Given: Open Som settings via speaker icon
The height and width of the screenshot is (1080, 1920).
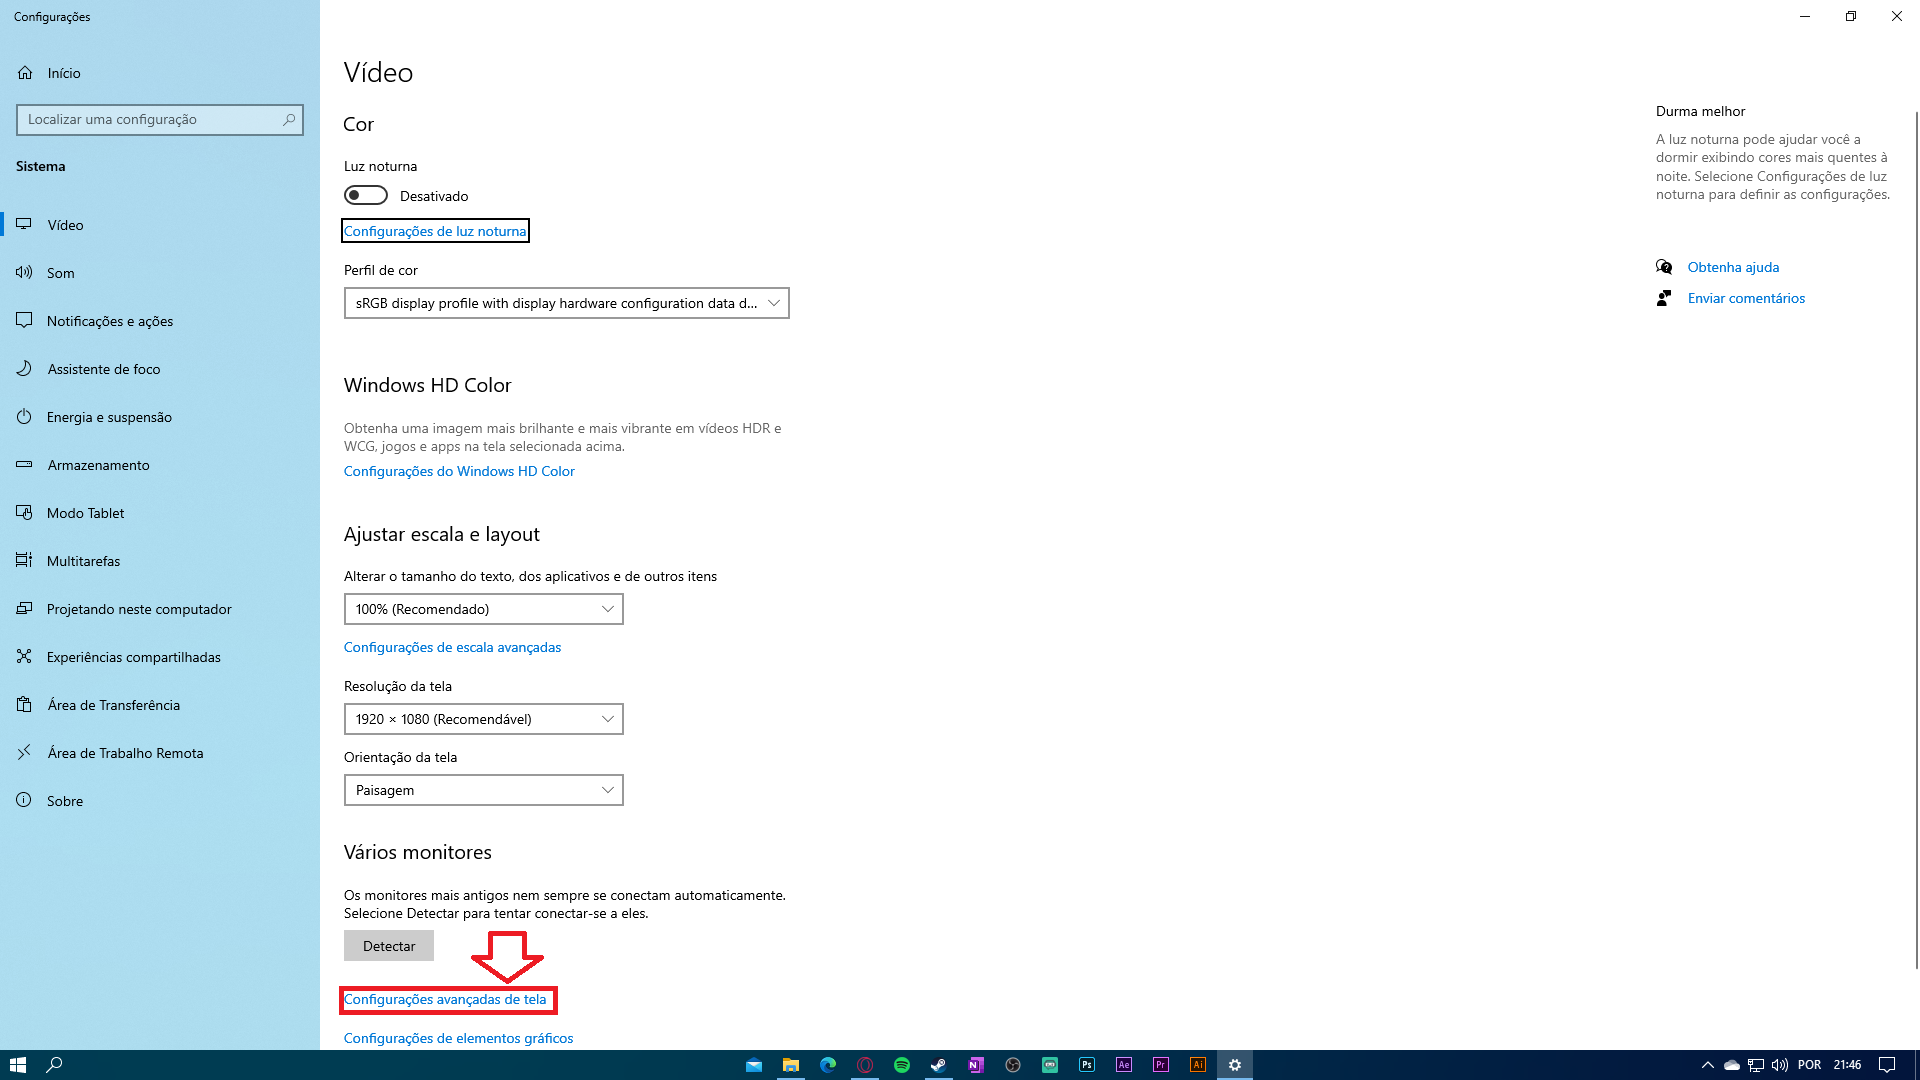Looking at the screenshot, I should (24, 273).
